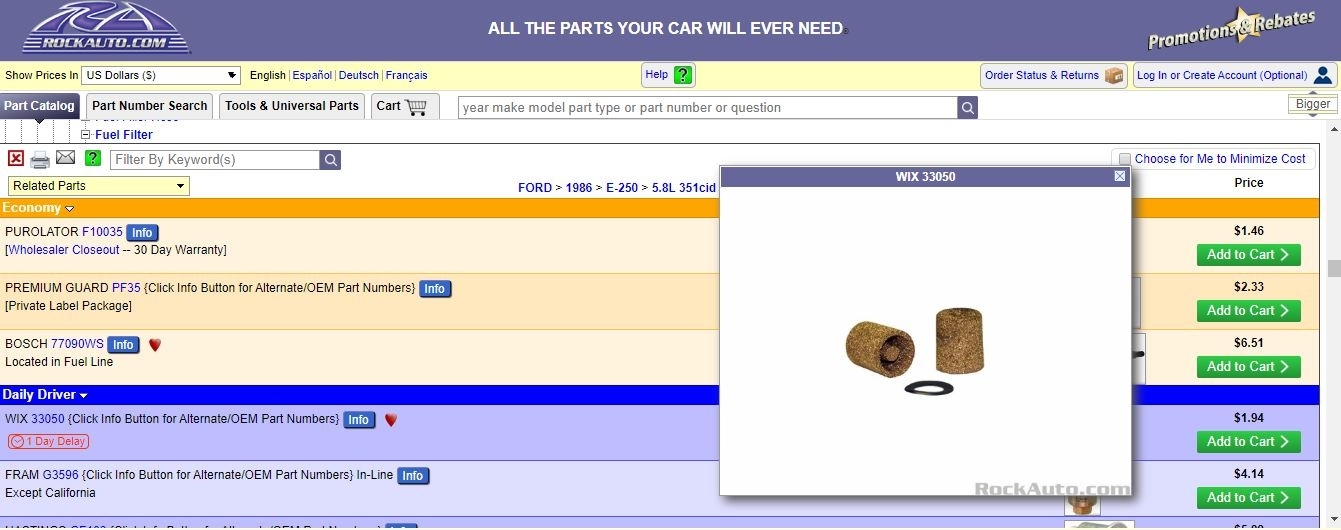This screenshot has height=530, width=1341.
Task: Click the keyword filter magnifier icon
Action: click(x=331, y=160)
